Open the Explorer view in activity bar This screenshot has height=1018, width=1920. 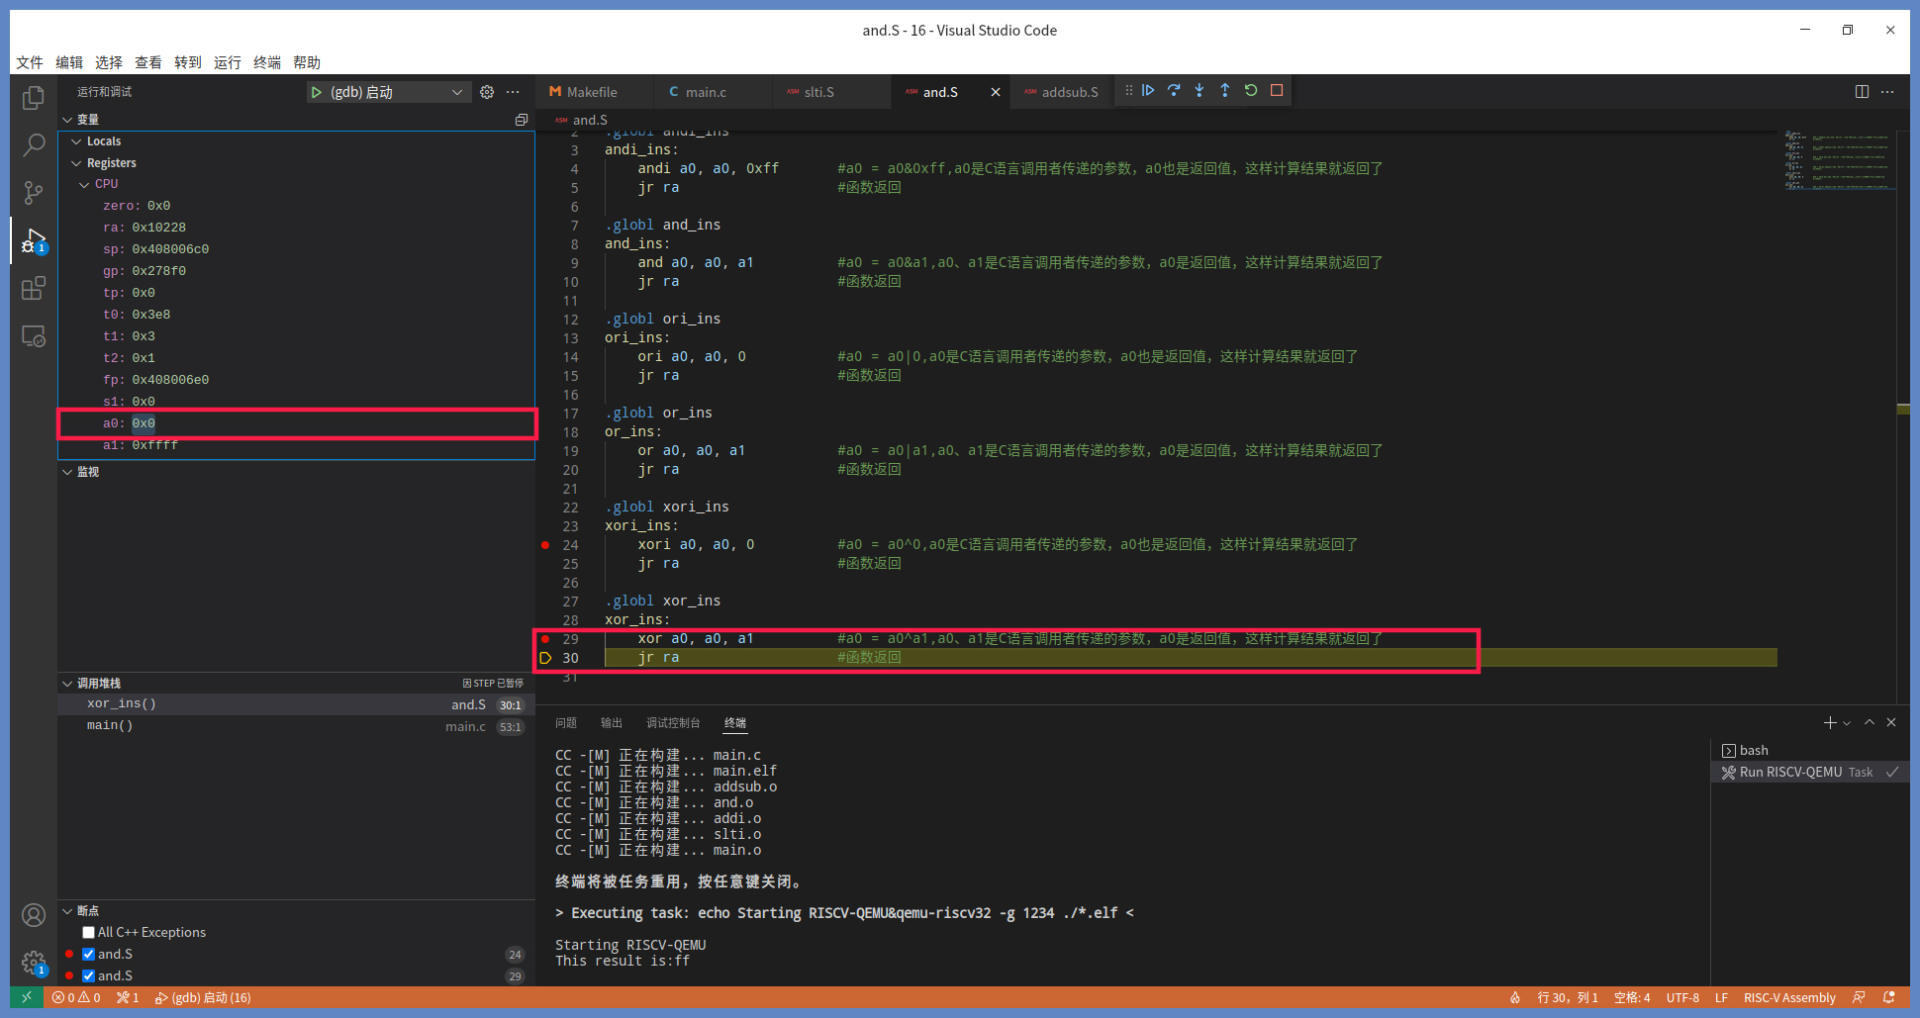pos(33,98)
